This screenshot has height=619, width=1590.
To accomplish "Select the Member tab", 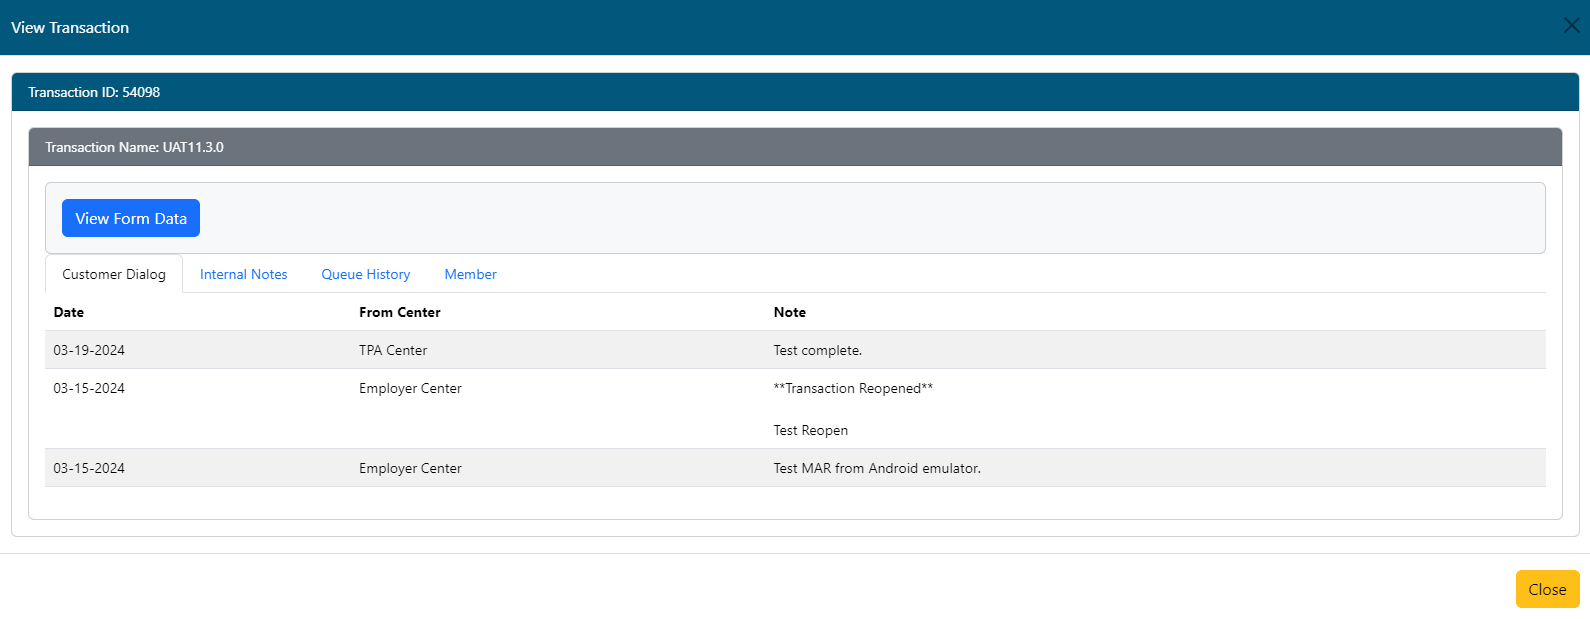I will coord(470,274).
